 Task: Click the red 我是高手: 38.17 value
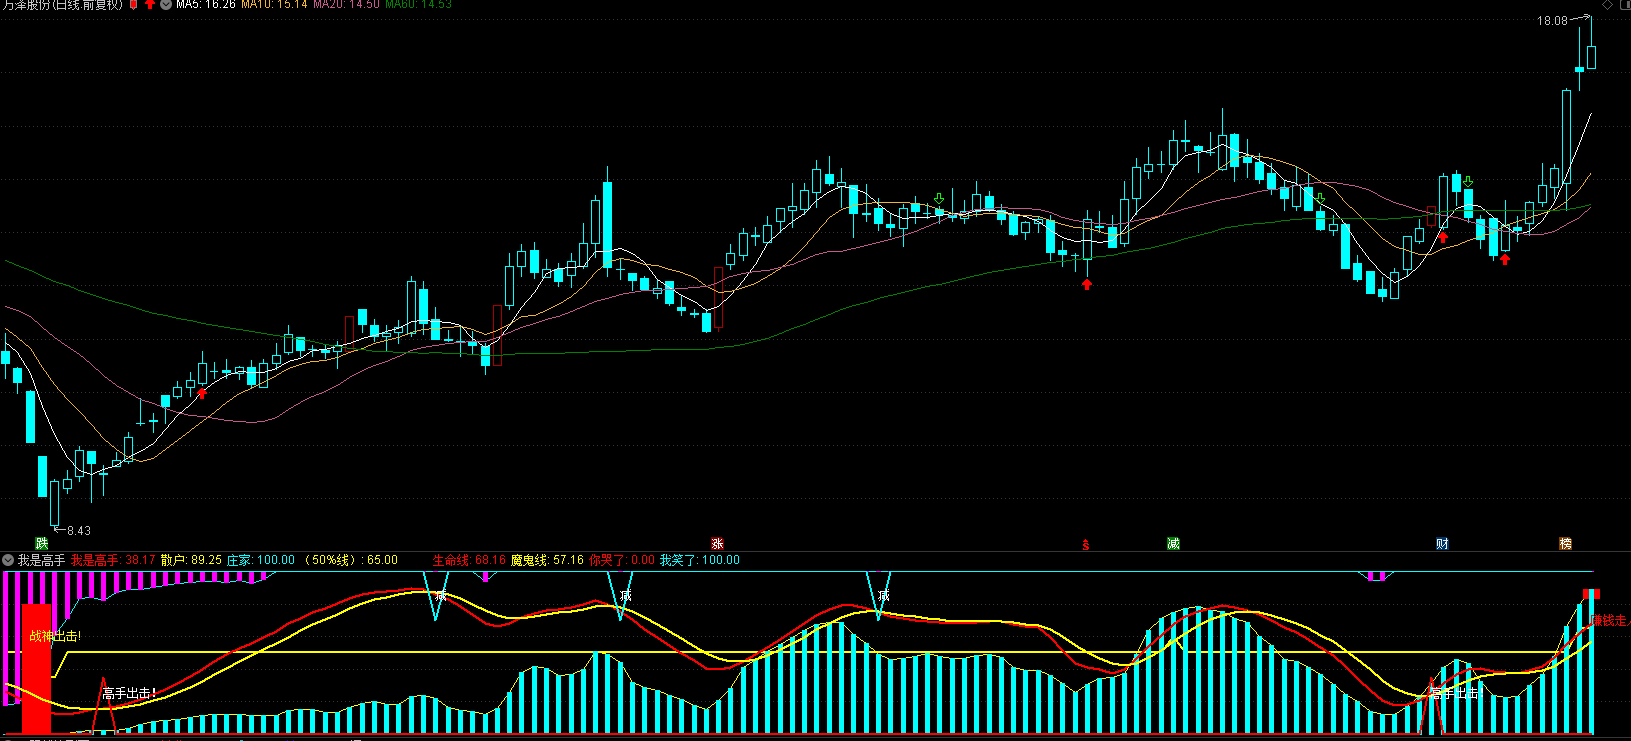113,560
